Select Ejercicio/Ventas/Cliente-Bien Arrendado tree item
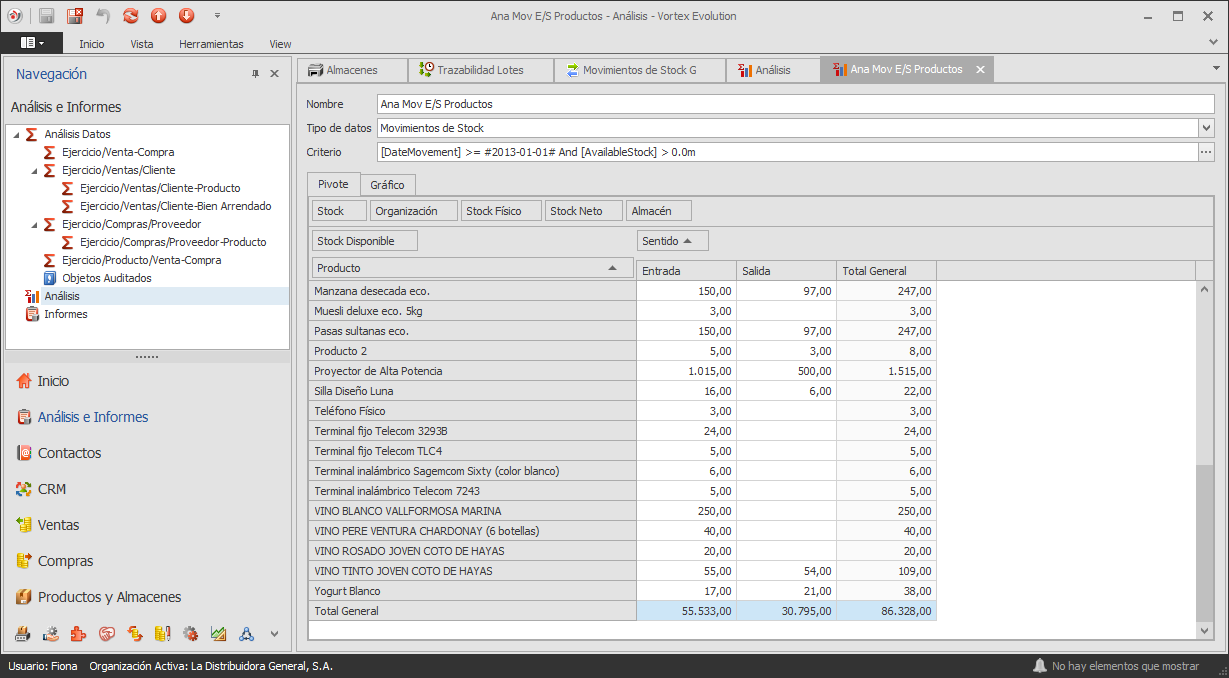 [x=176, y=206]
